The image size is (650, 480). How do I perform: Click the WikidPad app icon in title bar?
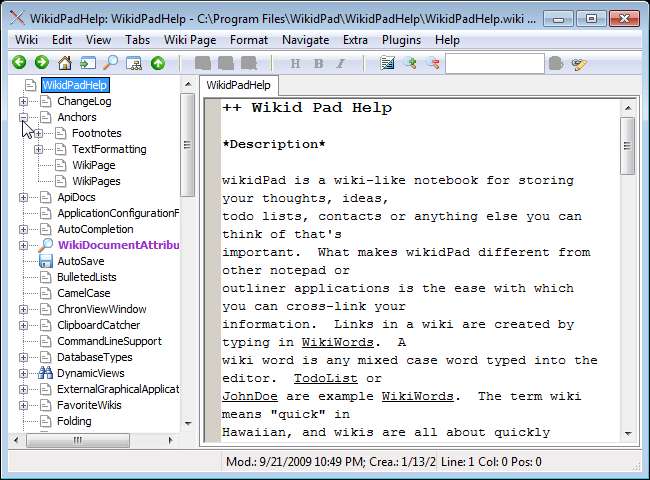click(17, 18)
